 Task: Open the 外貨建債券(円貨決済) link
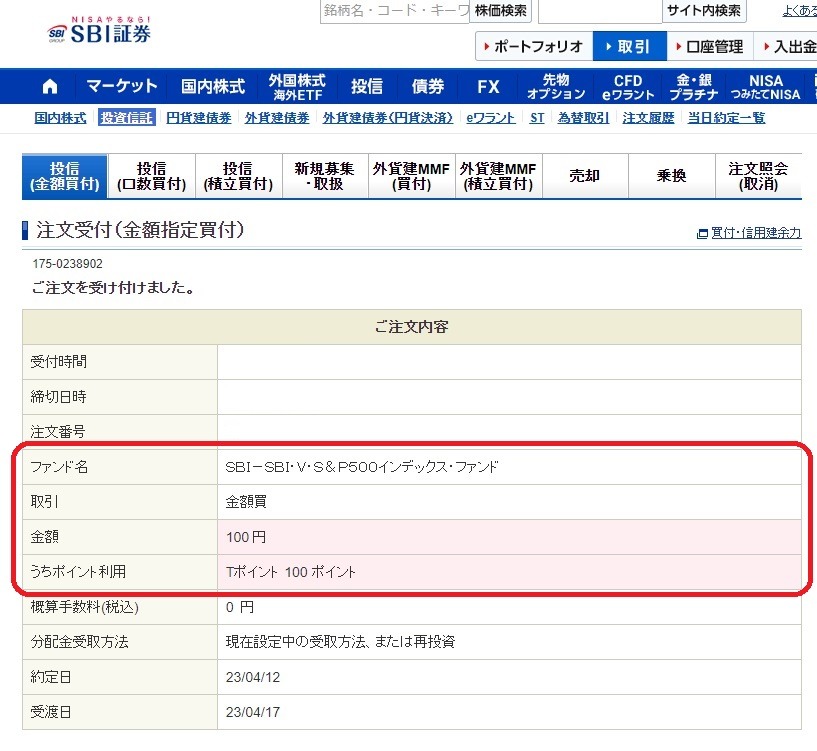point(388,118)
